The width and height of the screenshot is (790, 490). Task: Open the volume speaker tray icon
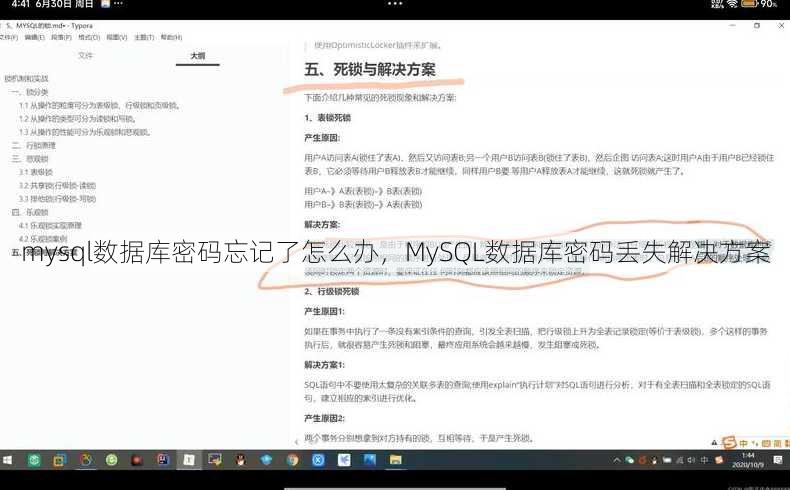point(691,460)
